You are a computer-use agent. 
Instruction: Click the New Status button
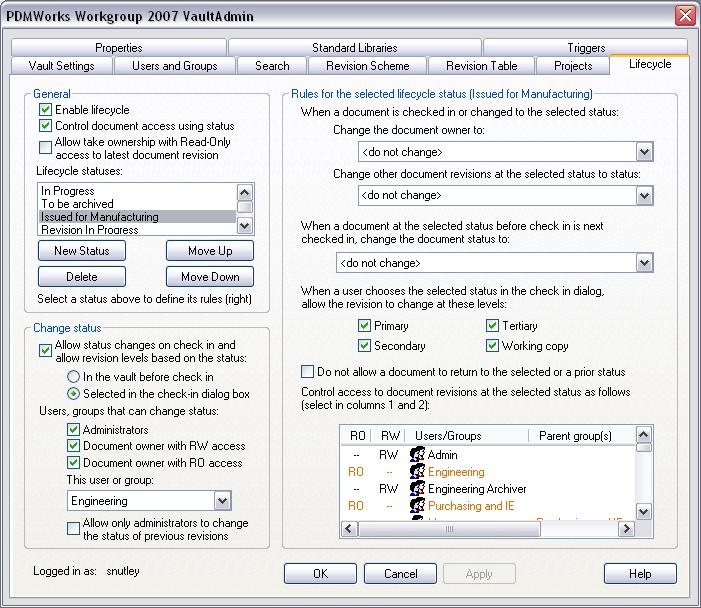pos(82,250)
